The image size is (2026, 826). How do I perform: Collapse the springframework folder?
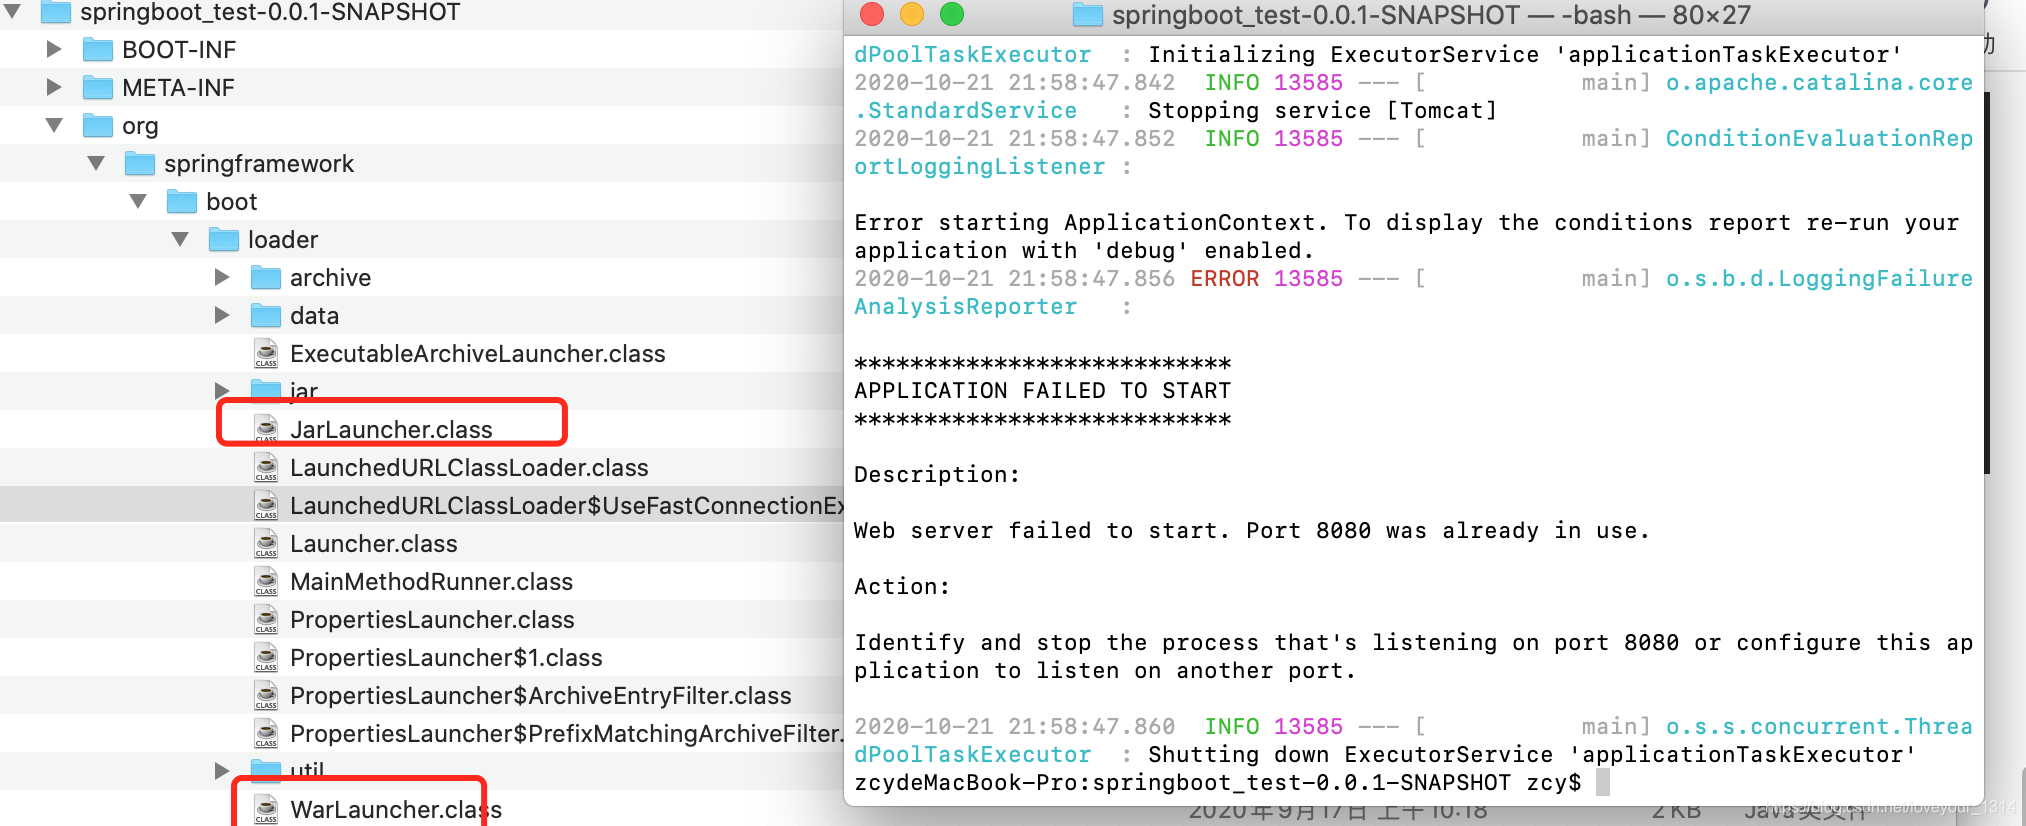[96, 163]
